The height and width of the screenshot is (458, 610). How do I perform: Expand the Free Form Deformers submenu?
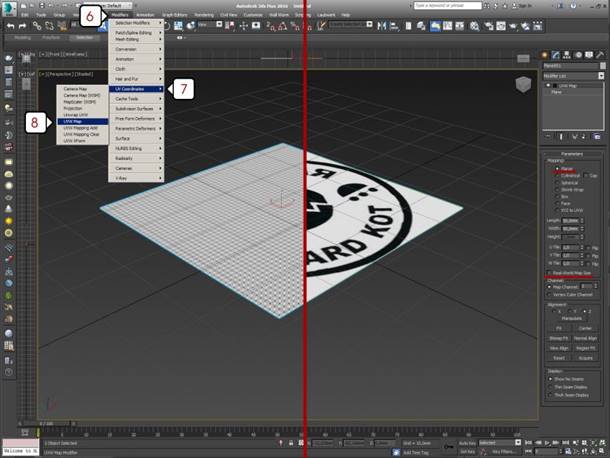coord(136,119)
